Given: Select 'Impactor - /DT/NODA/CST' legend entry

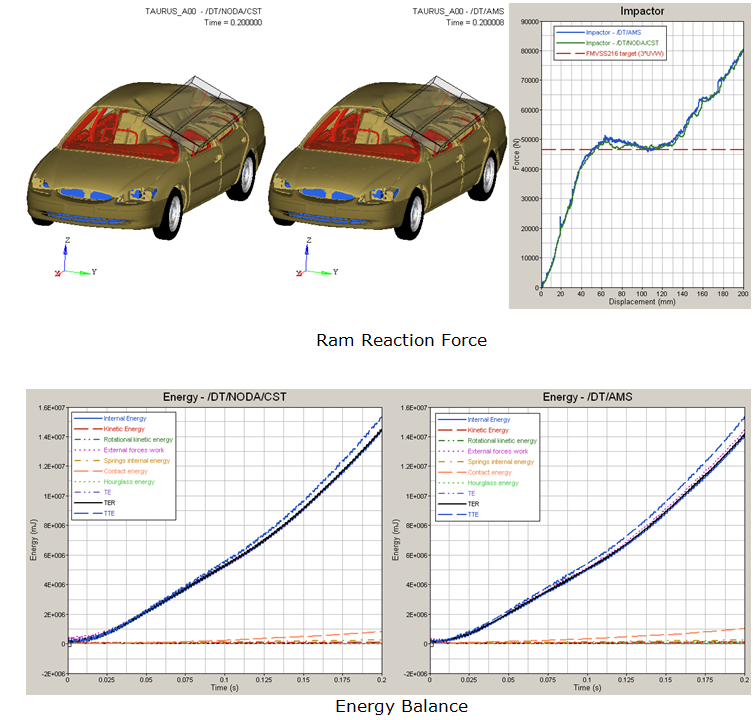Looking at the screenshot, I should coord(624,42).
